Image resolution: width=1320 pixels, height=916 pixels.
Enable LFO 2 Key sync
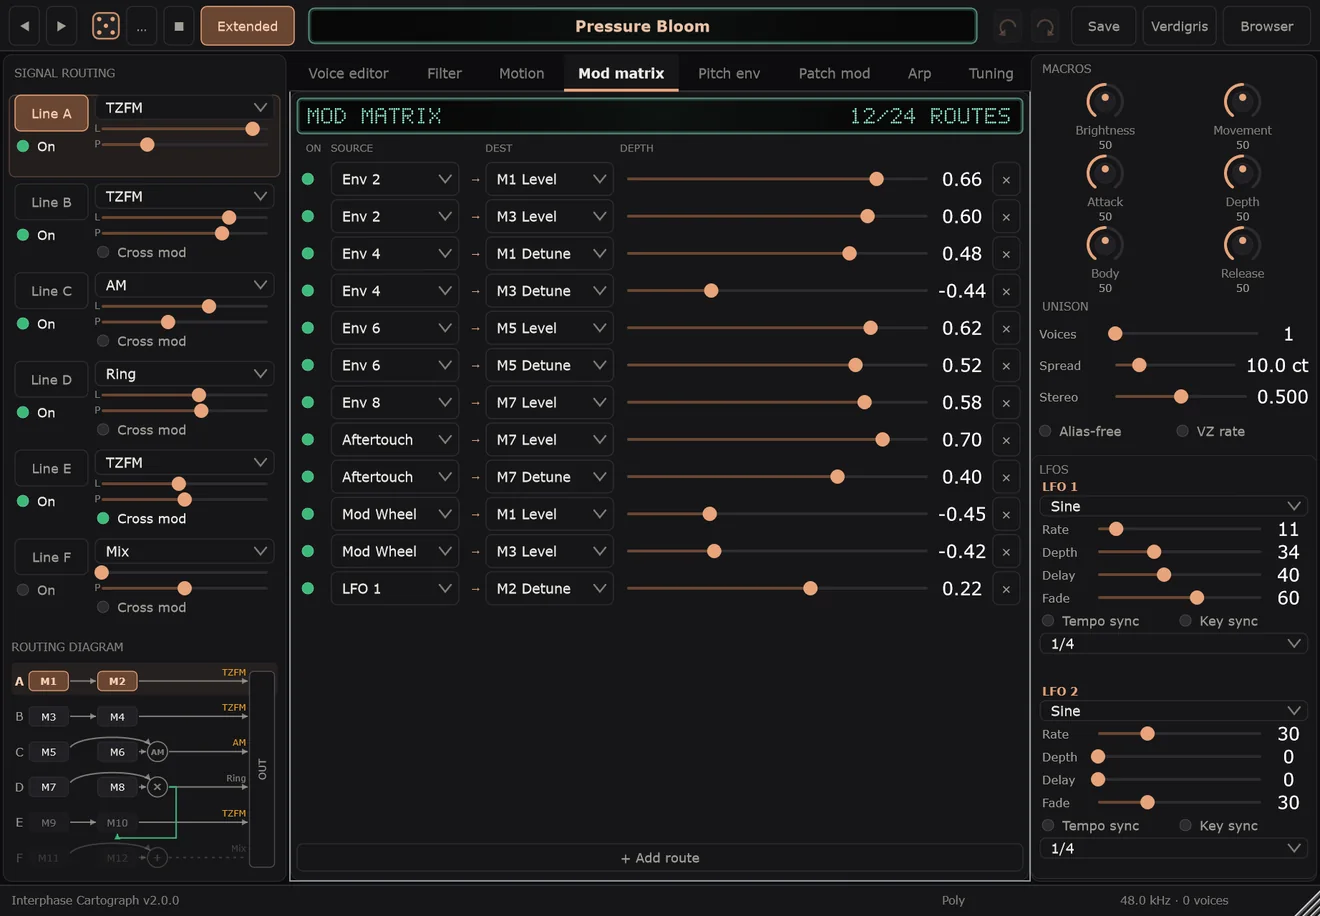(x=1218, y=825)
